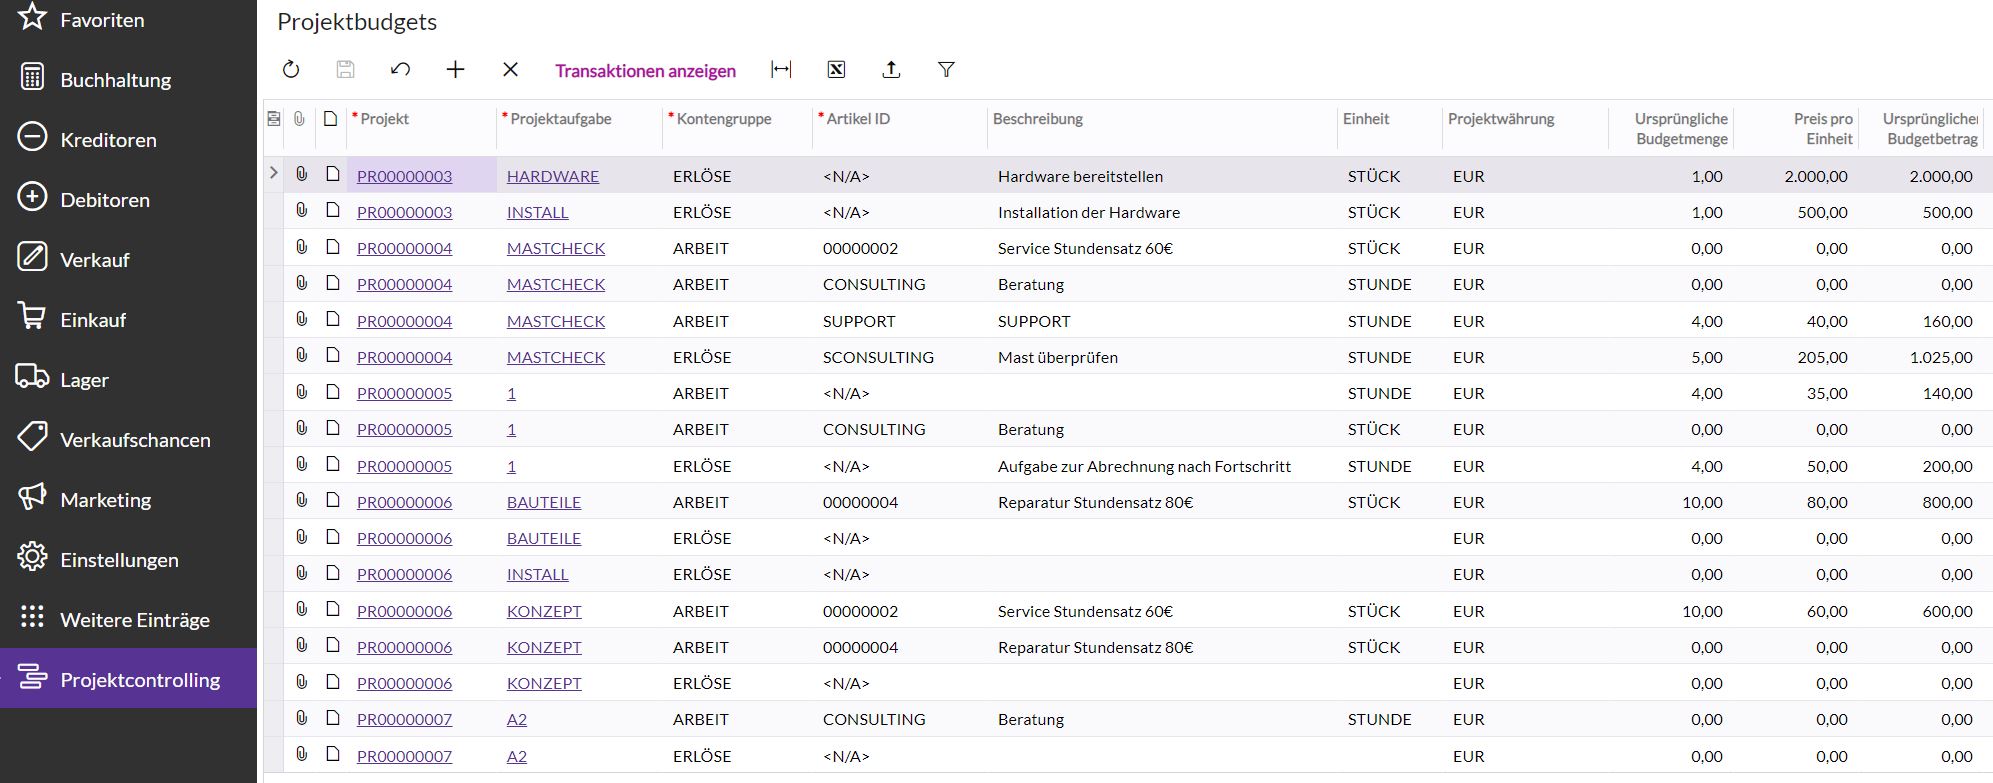
Task: Click the Lager truck icon
Action: (32, 377)
